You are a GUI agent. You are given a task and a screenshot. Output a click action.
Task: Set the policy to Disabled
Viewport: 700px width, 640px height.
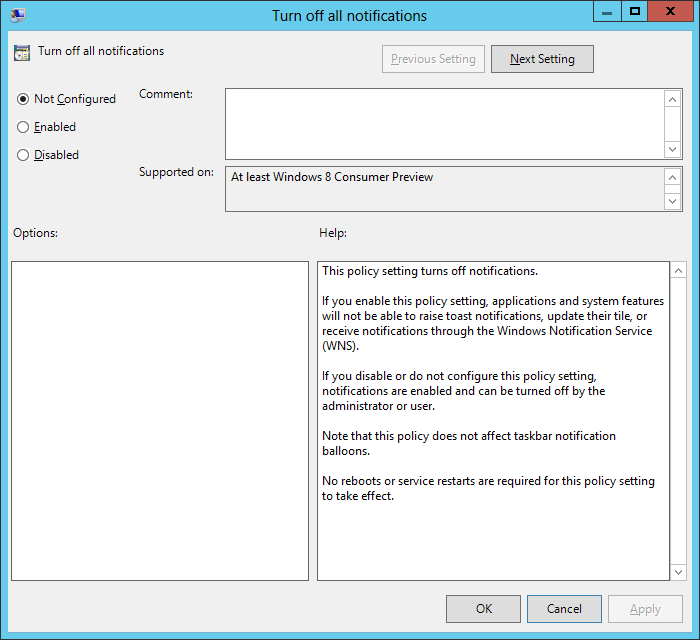click(23, 155)
